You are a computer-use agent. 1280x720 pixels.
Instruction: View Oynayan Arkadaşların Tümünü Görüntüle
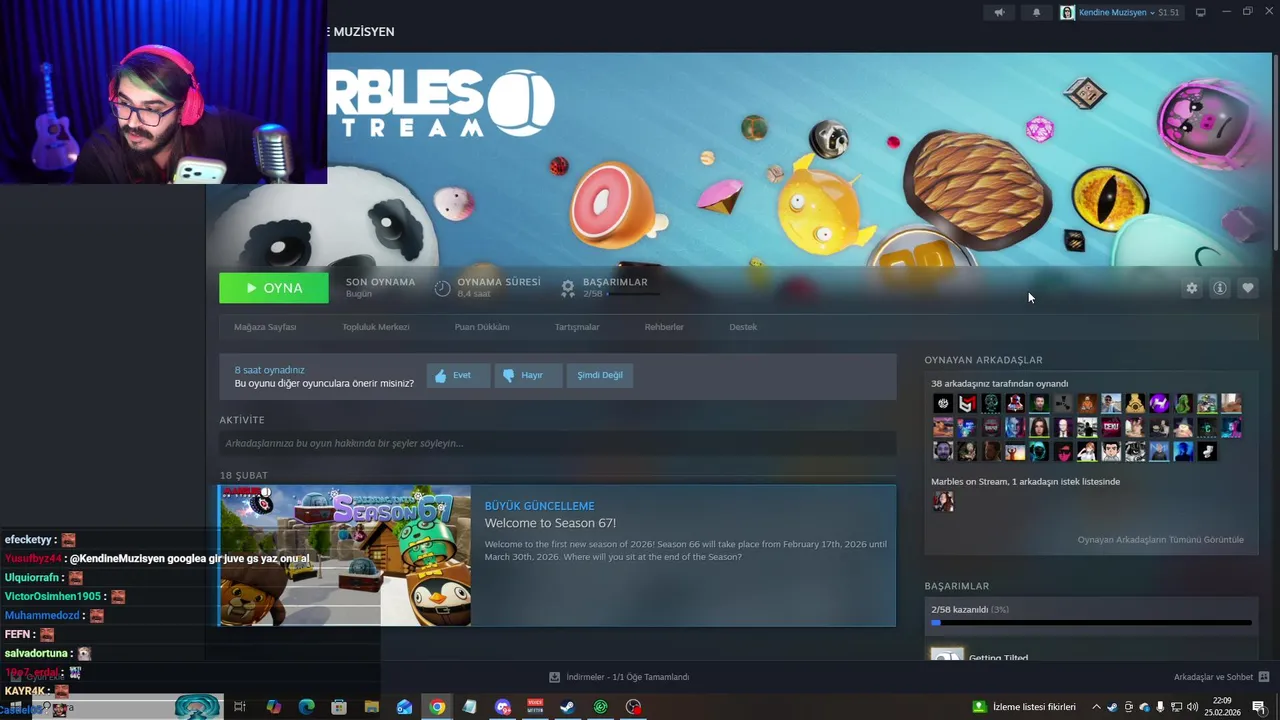pos(1160,540)
